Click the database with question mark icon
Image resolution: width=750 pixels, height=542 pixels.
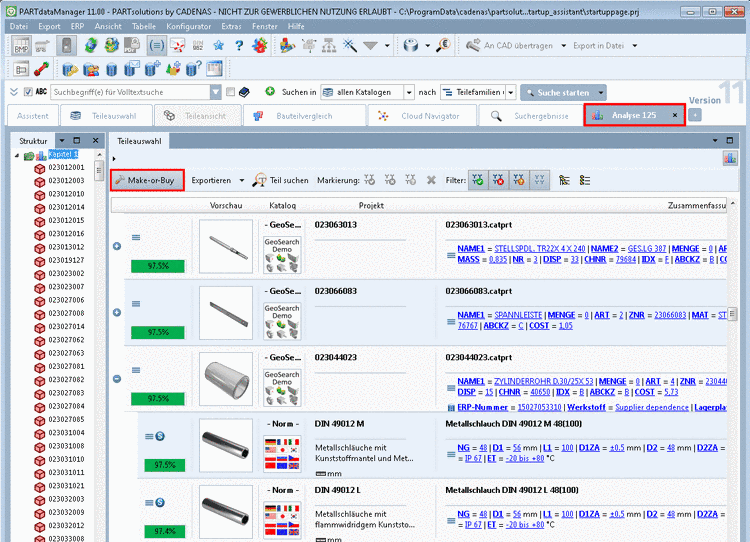tap(194, 68)
